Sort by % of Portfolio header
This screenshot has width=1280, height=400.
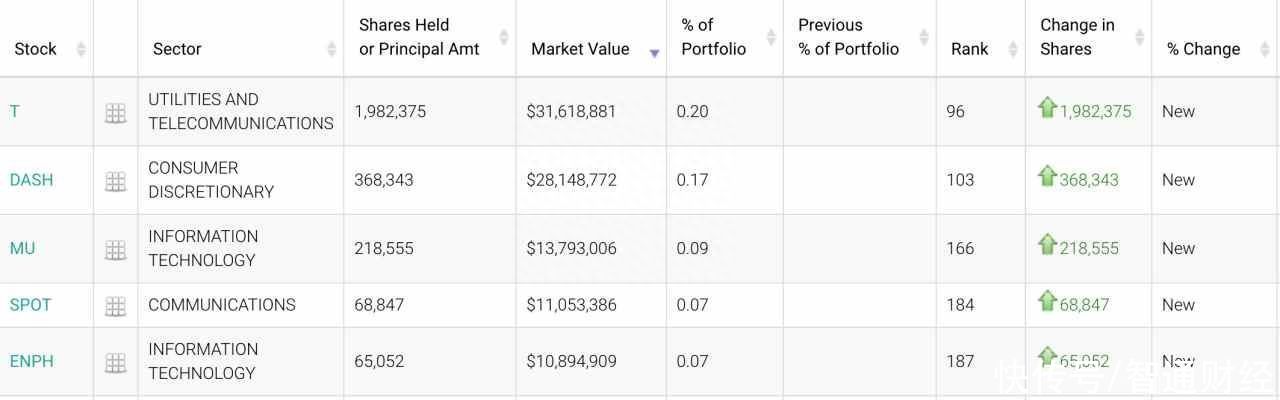click(714, 37)
